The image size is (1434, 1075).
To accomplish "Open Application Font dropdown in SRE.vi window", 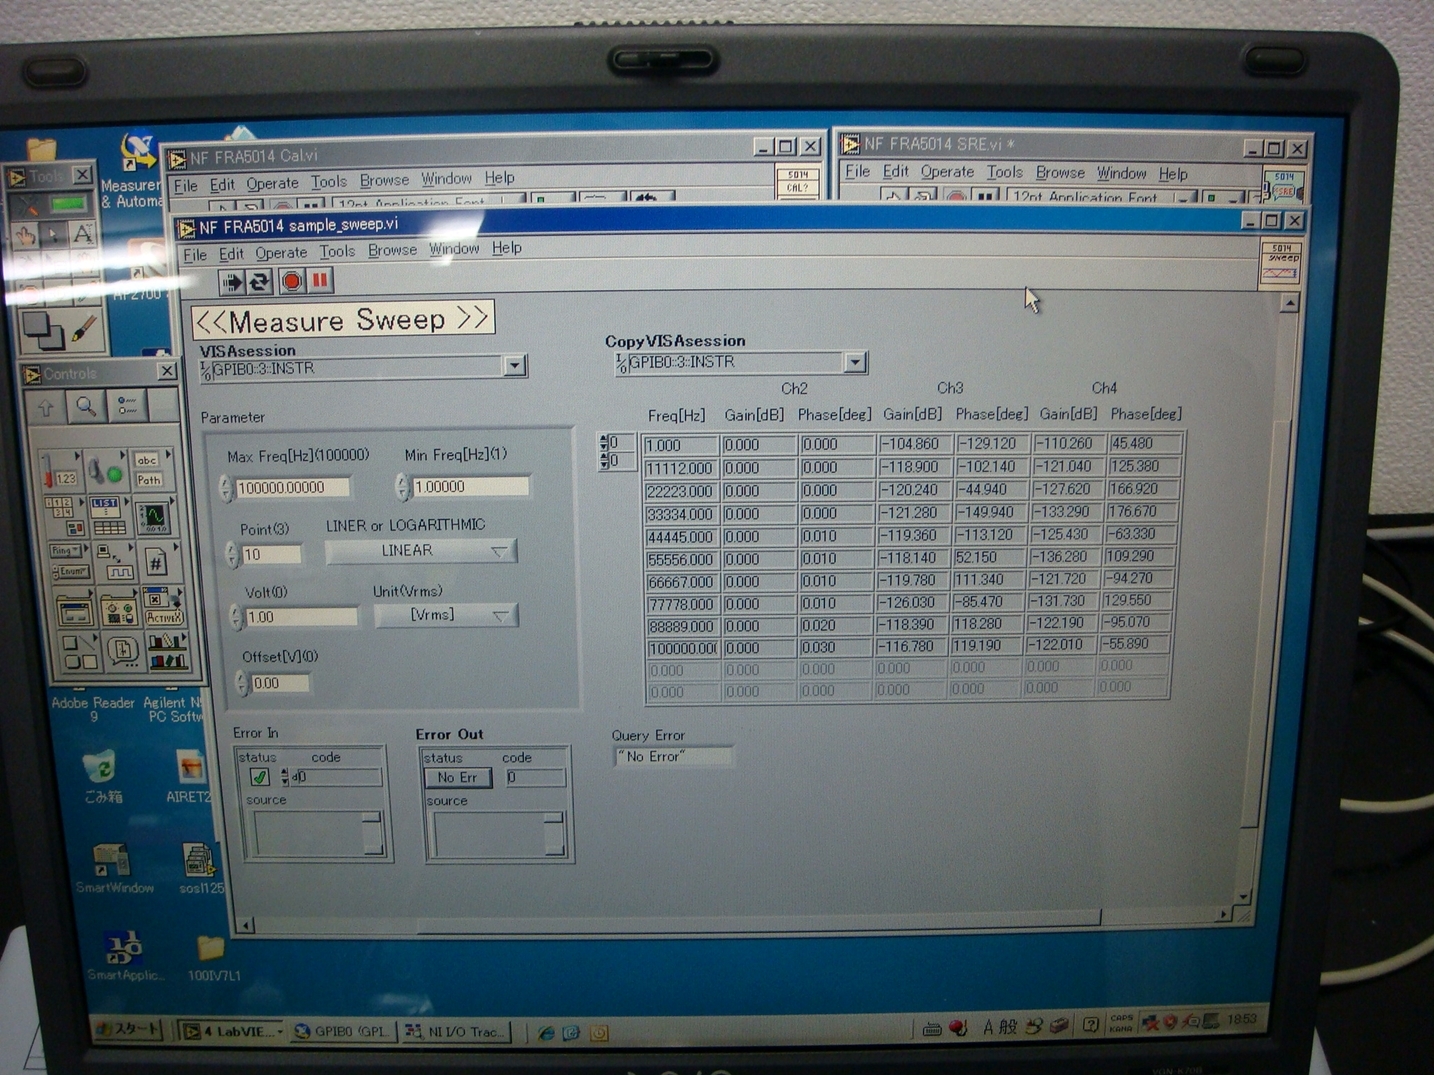I will pos(1185,197).
